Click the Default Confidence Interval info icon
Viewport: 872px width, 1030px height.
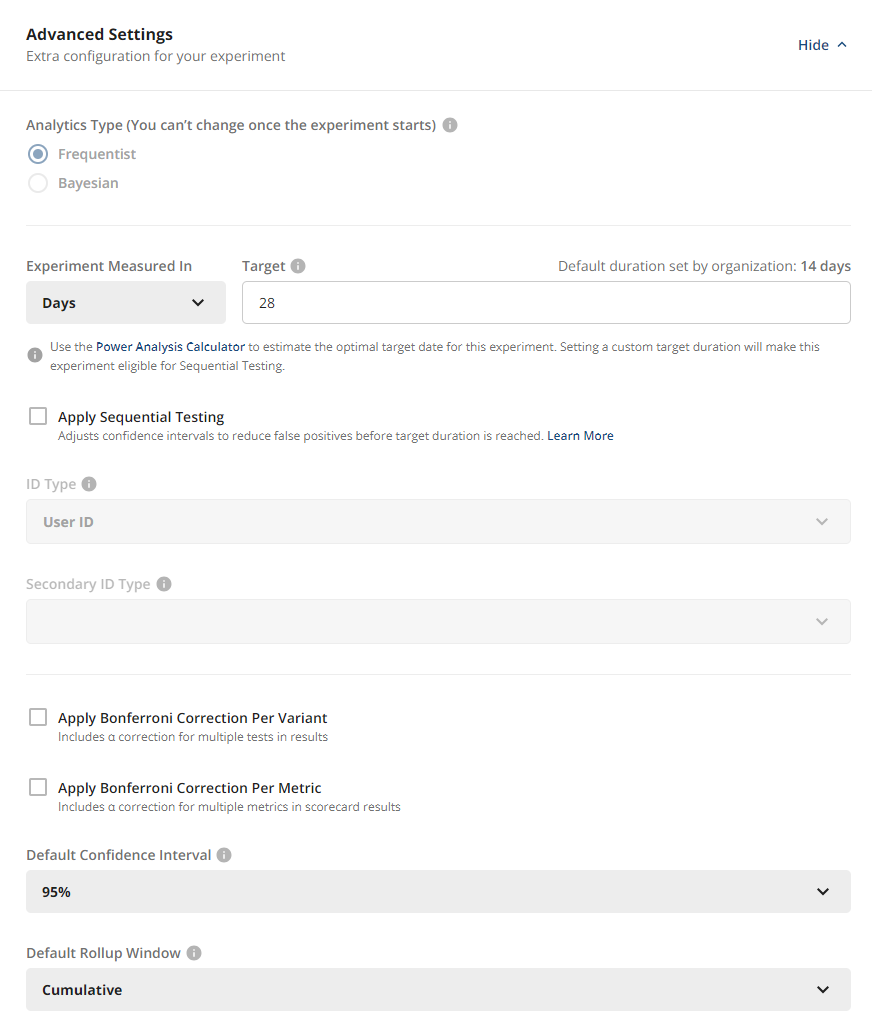point(222,855)
